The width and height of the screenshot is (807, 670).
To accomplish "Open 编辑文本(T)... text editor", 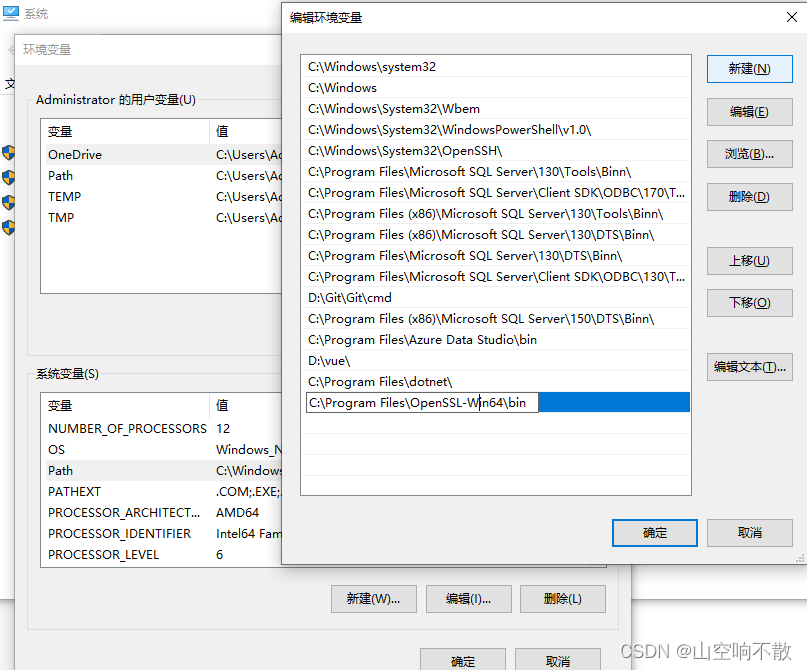I will click(749, 367).
